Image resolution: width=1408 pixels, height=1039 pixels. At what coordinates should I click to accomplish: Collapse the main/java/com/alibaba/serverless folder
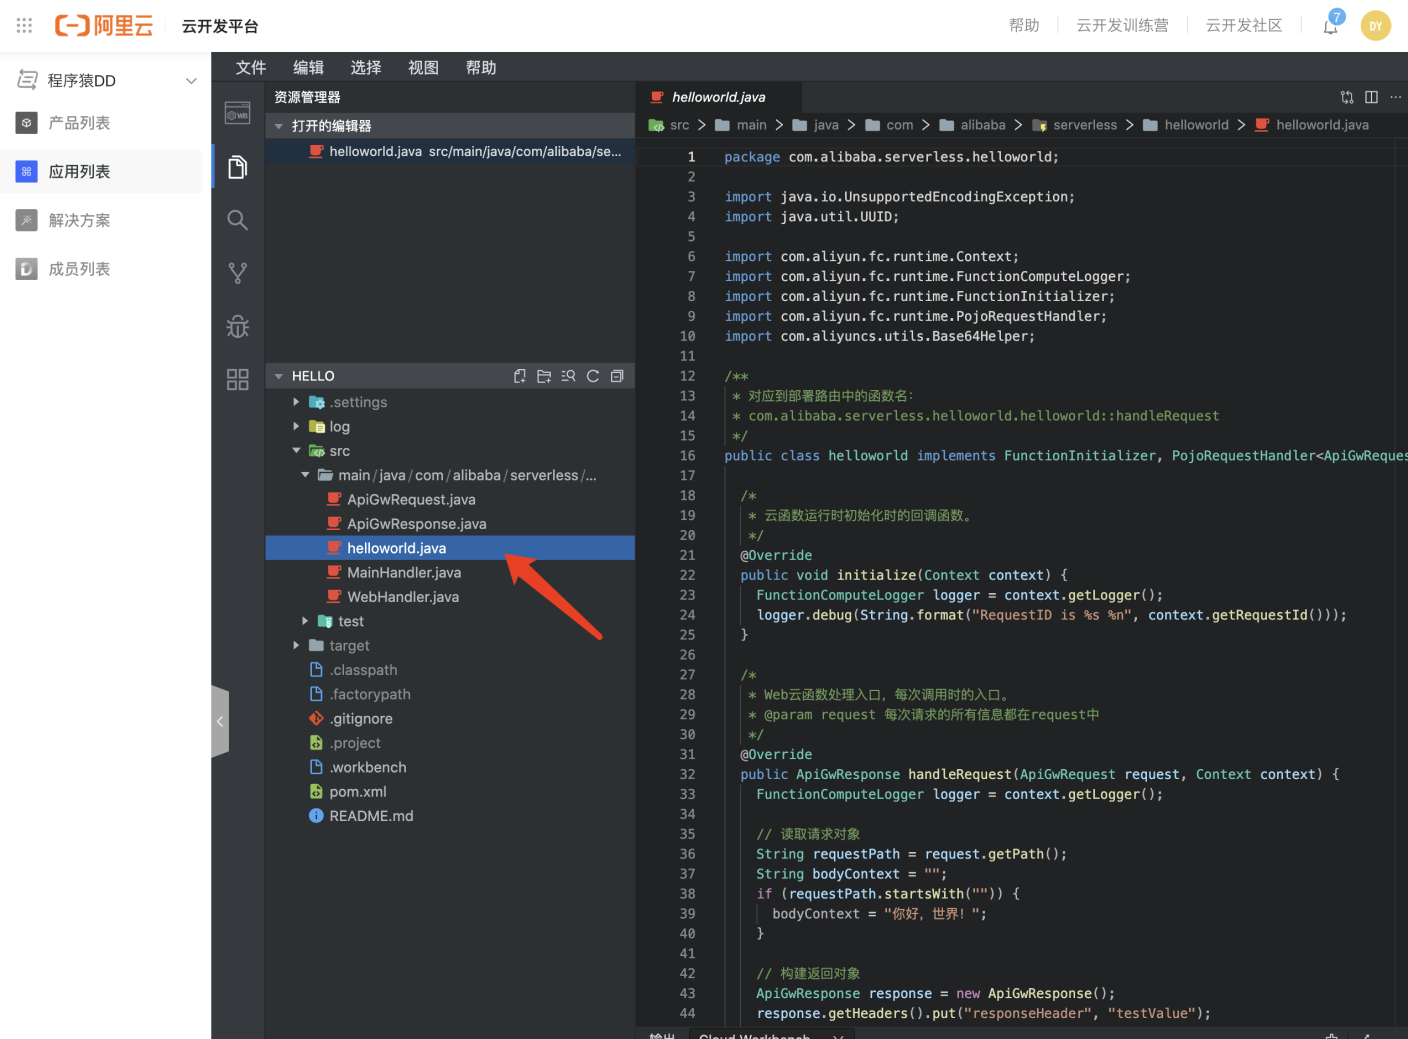pos(305,475)
